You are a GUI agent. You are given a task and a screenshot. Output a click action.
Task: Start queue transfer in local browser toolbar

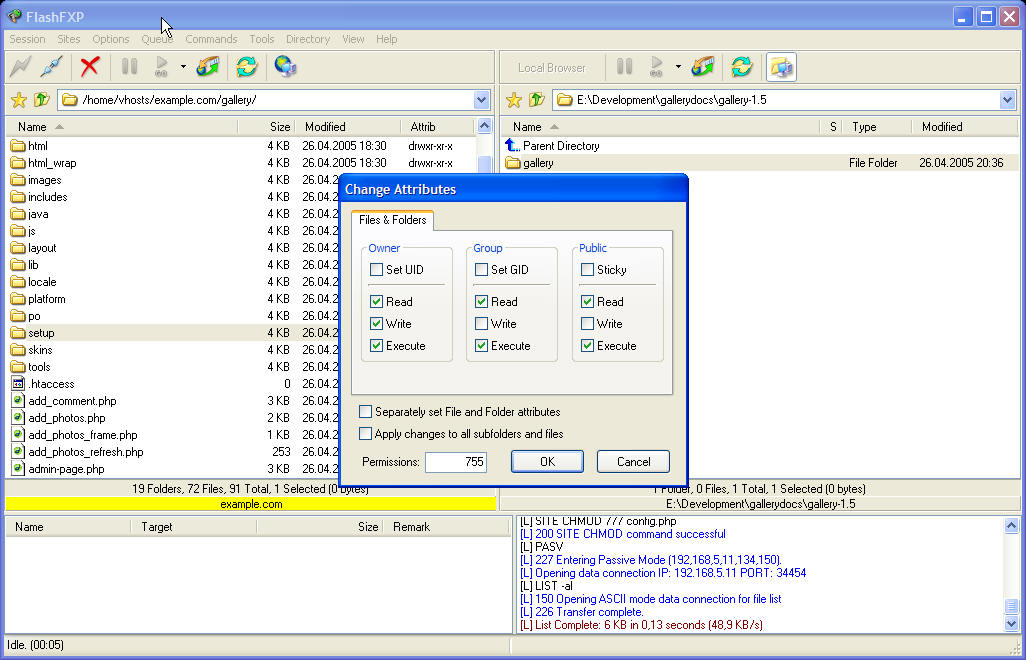pos(656,66)
